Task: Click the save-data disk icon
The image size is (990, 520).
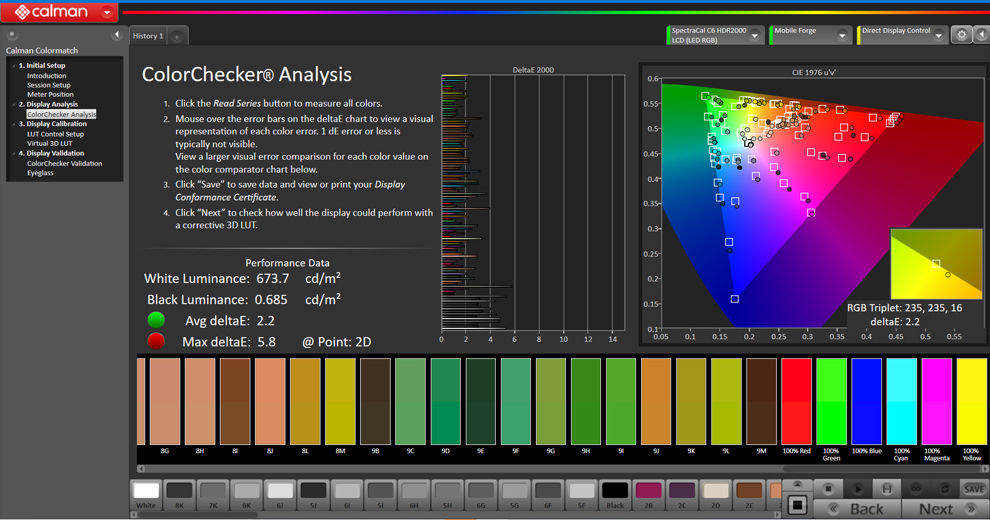Action: pyautogui.click(x=886, y=488)
